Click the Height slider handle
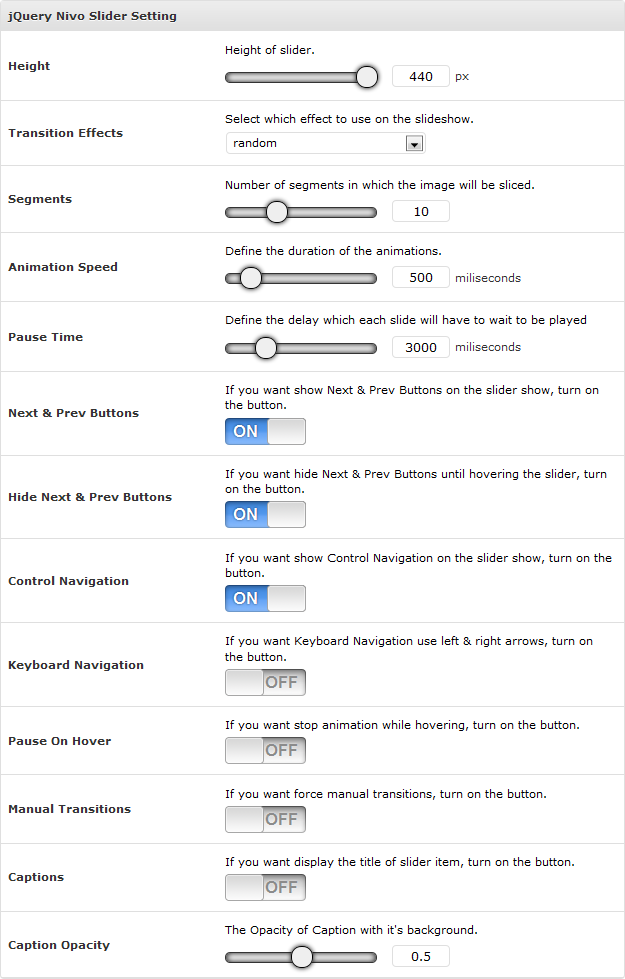 pyautogui.click(x=367, y=77)
